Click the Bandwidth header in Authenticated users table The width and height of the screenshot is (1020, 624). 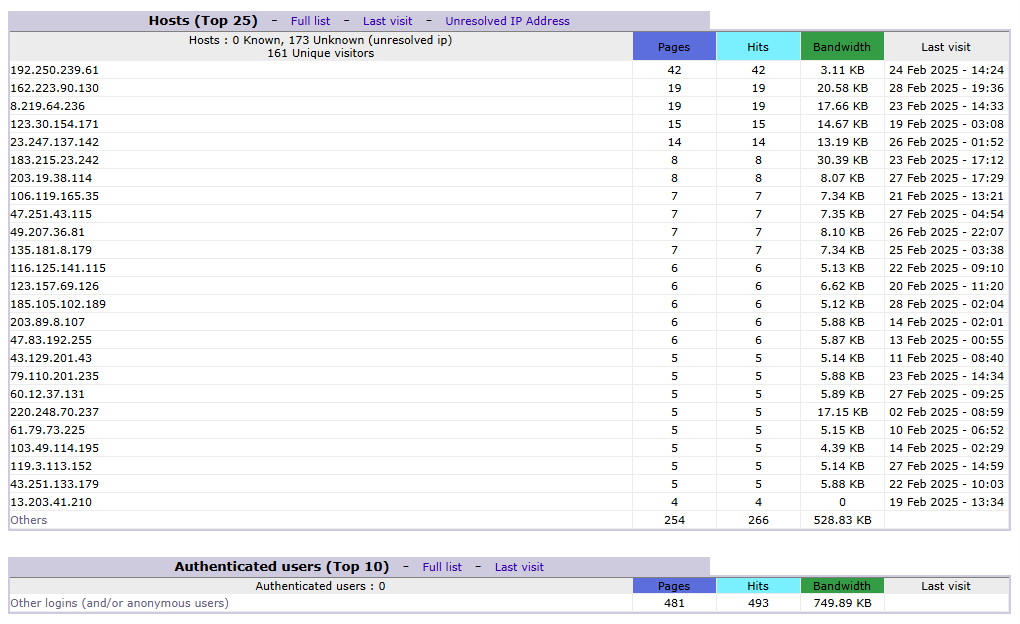[x=842, y=586]
